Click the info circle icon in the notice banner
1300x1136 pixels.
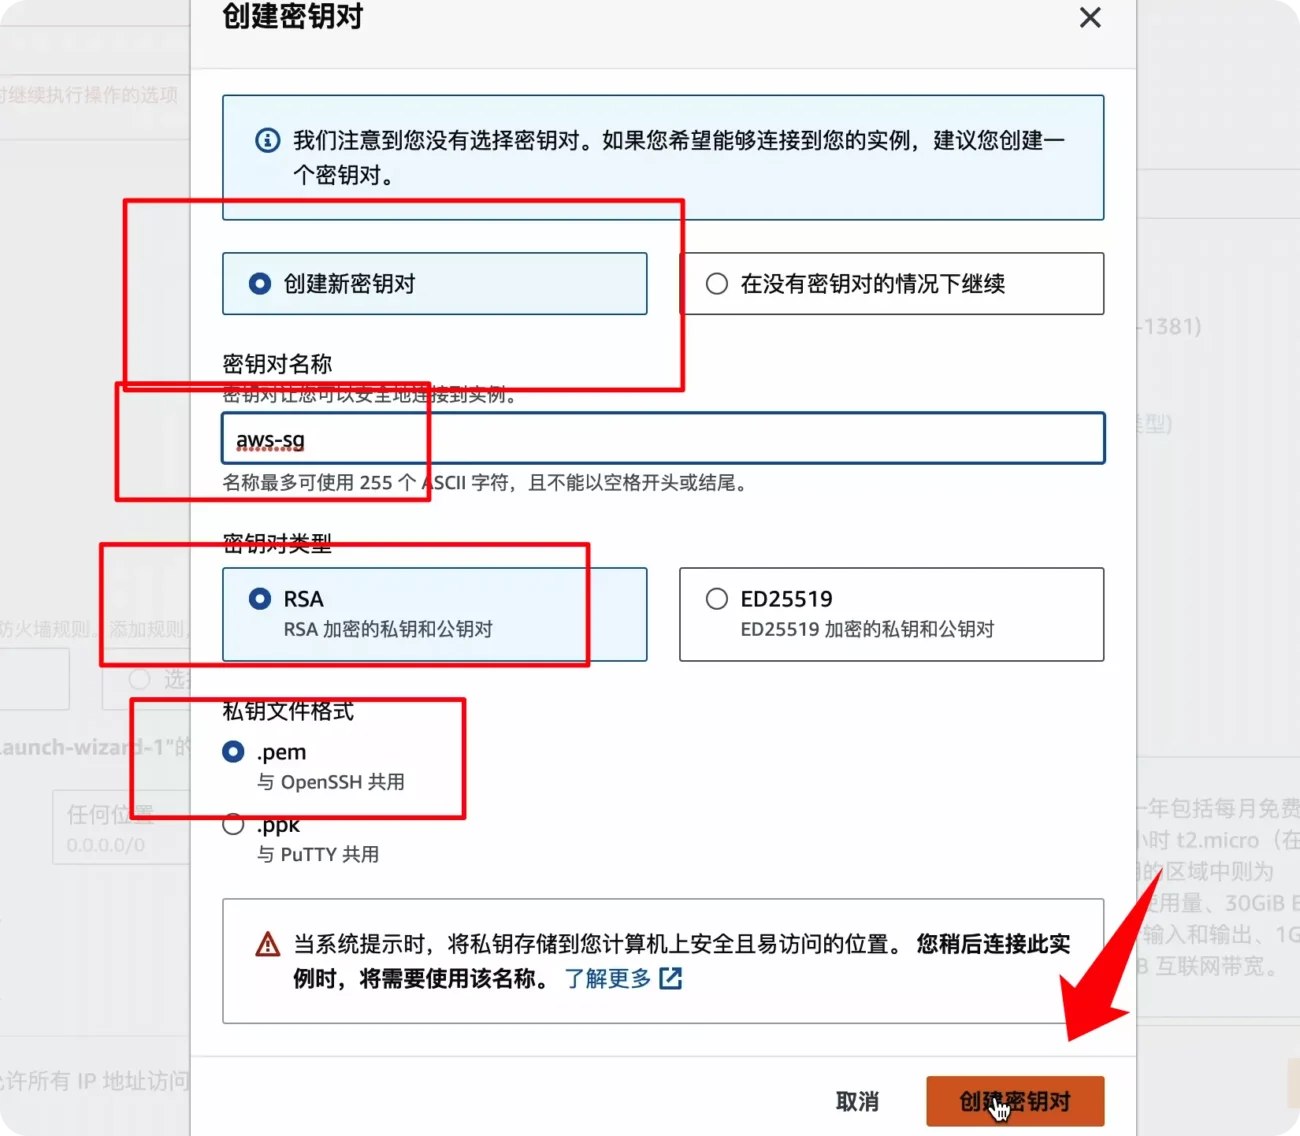(266, 140)
